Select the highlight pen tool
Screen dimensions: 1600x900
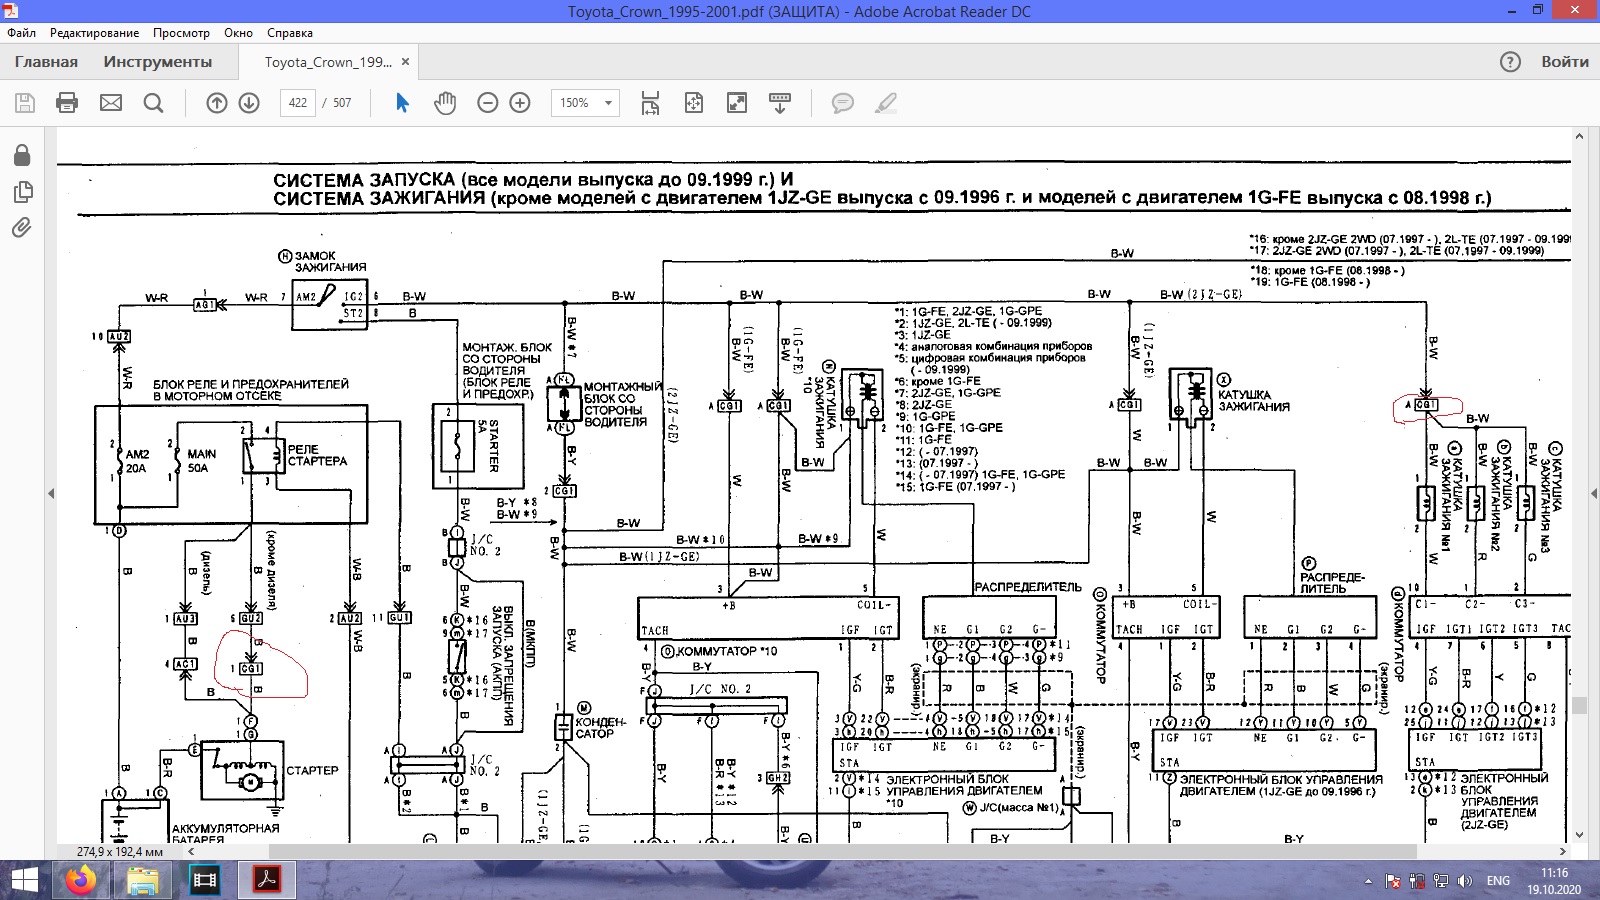point(885,102)
